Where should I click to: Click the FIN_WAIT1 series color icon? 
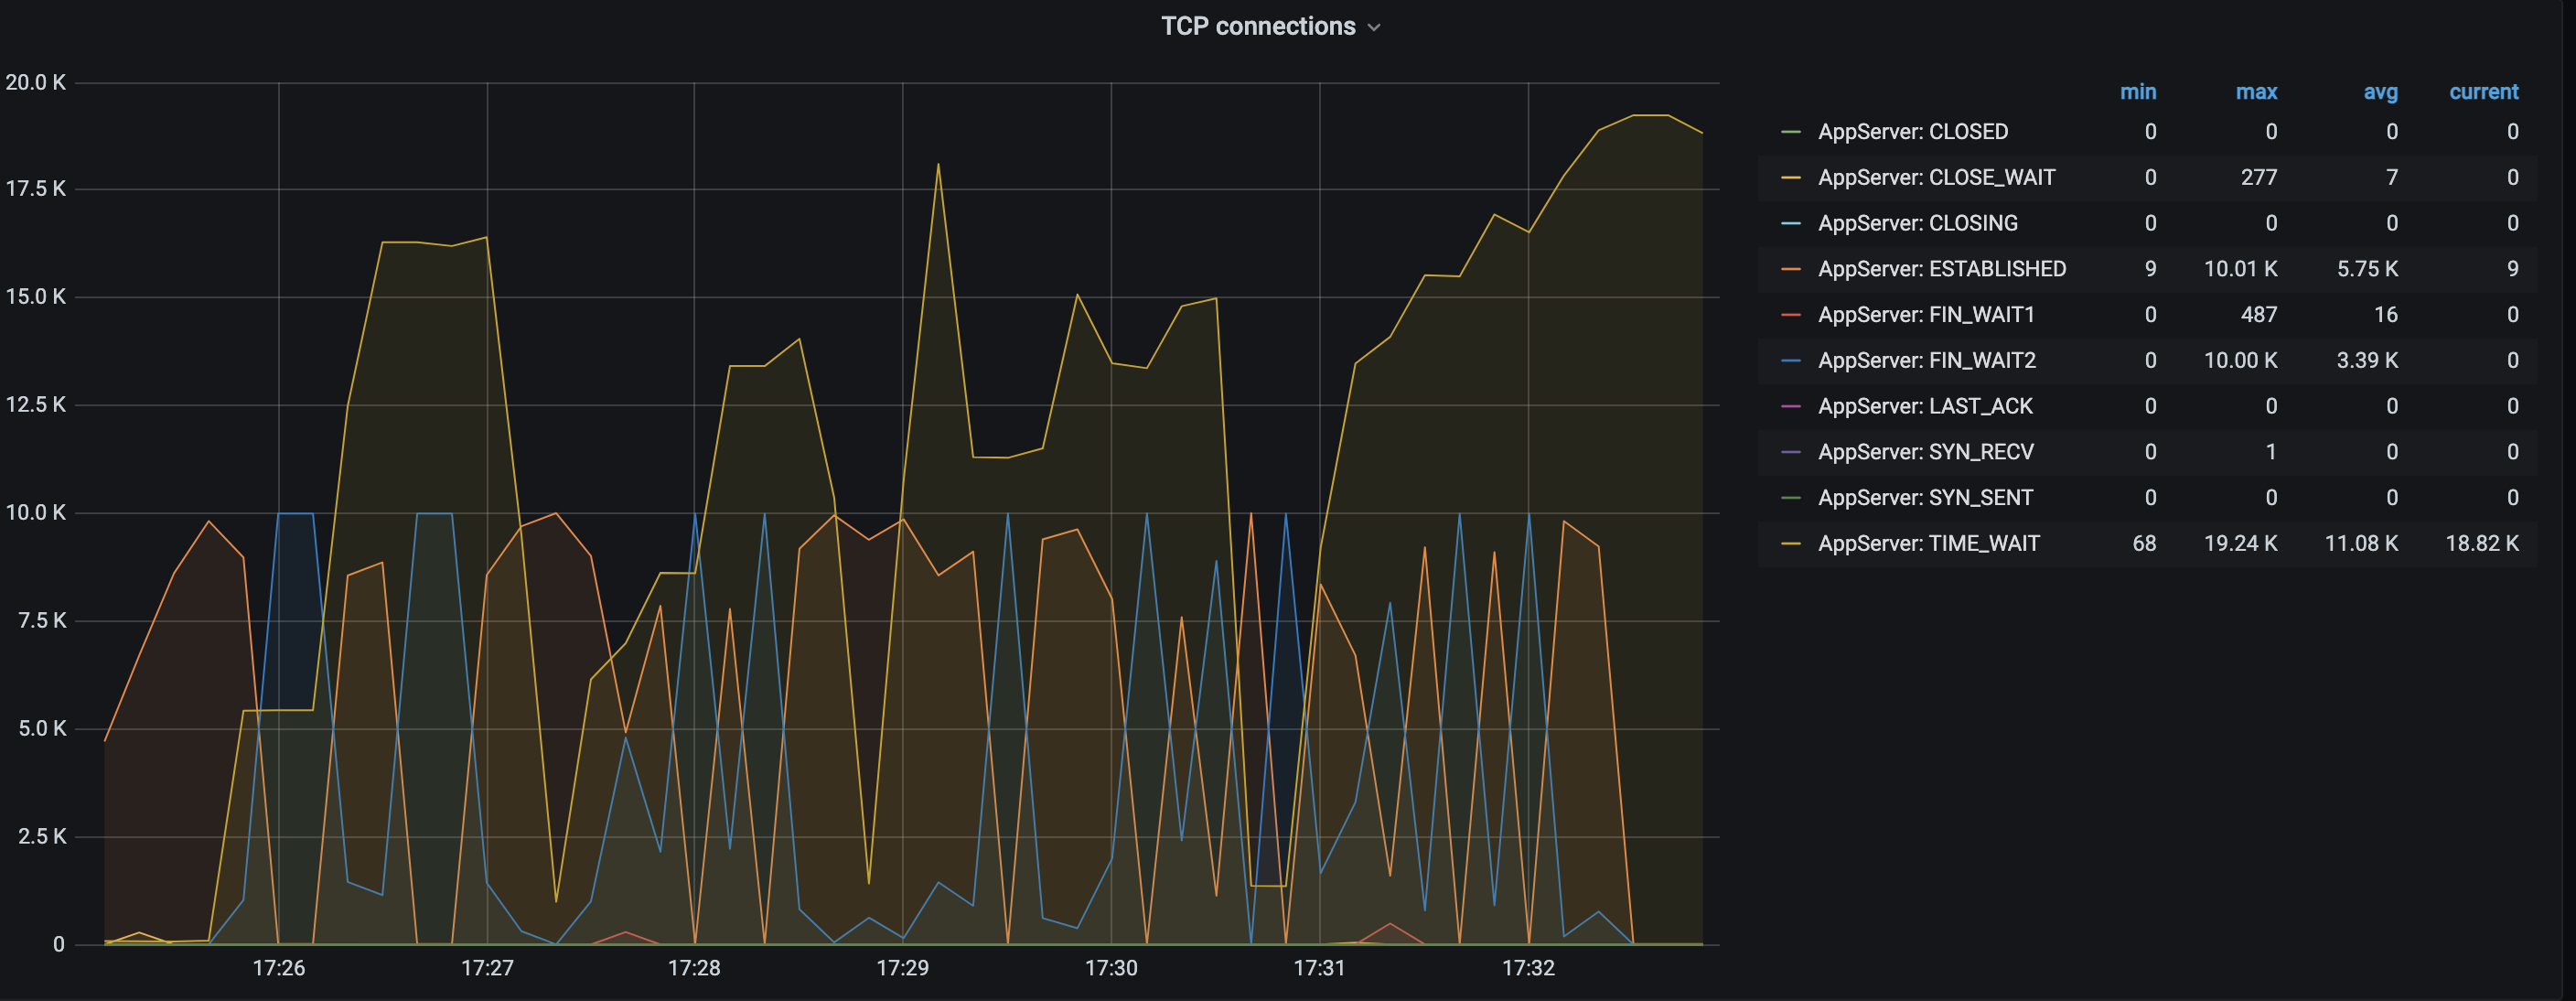1790,315
